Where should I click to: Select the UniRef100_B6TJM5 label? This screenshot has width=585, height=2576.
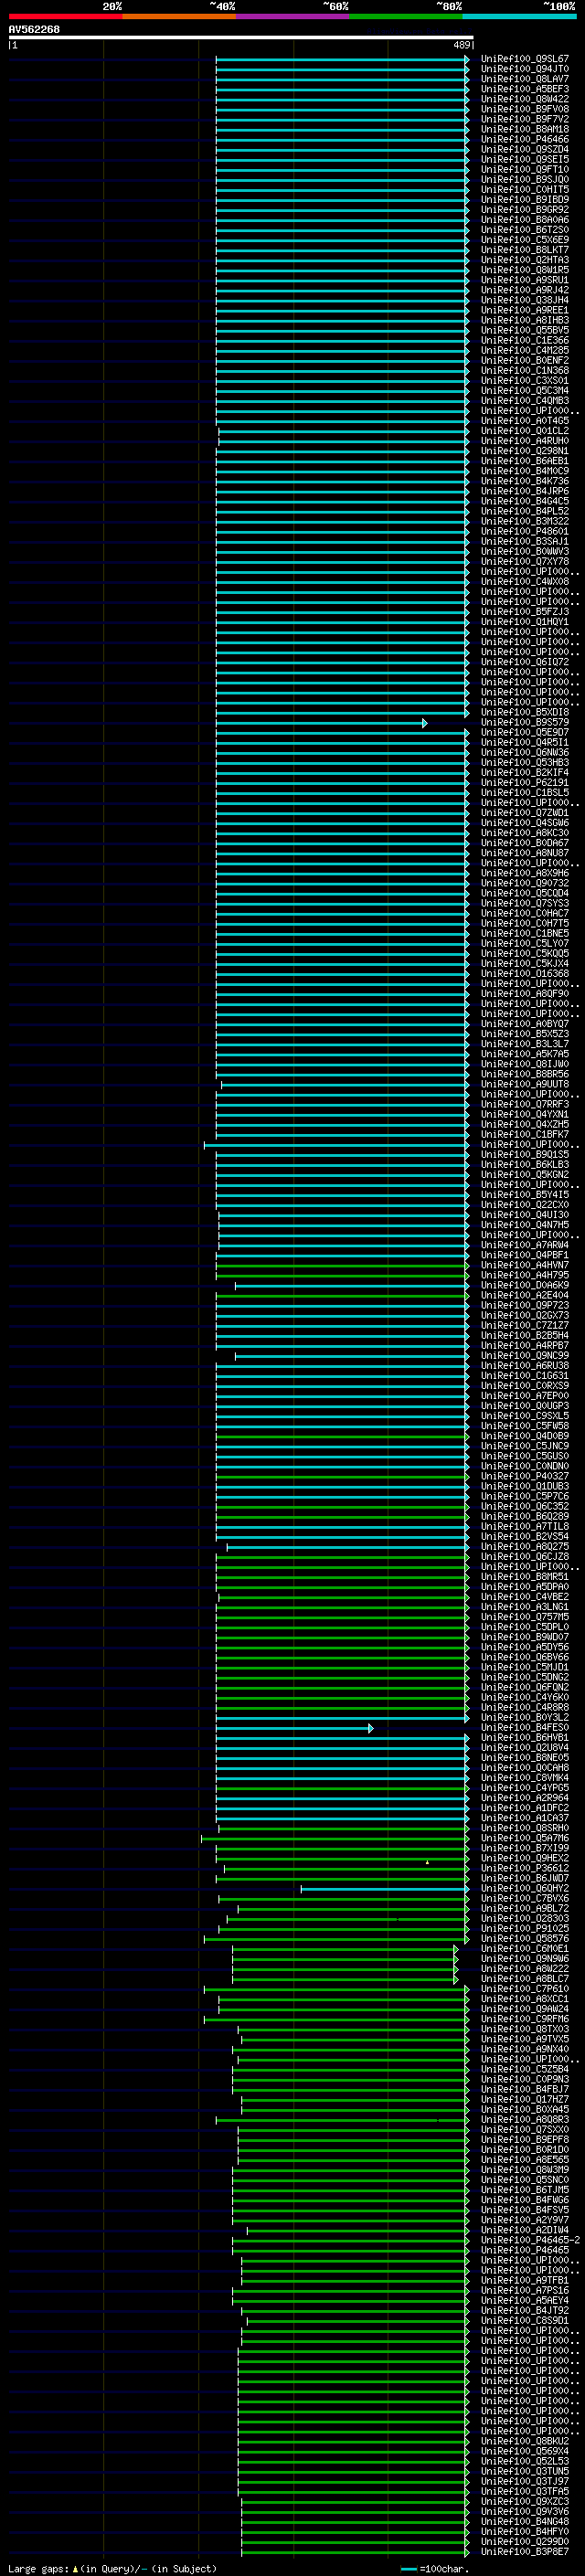[x=525, y=2190]
